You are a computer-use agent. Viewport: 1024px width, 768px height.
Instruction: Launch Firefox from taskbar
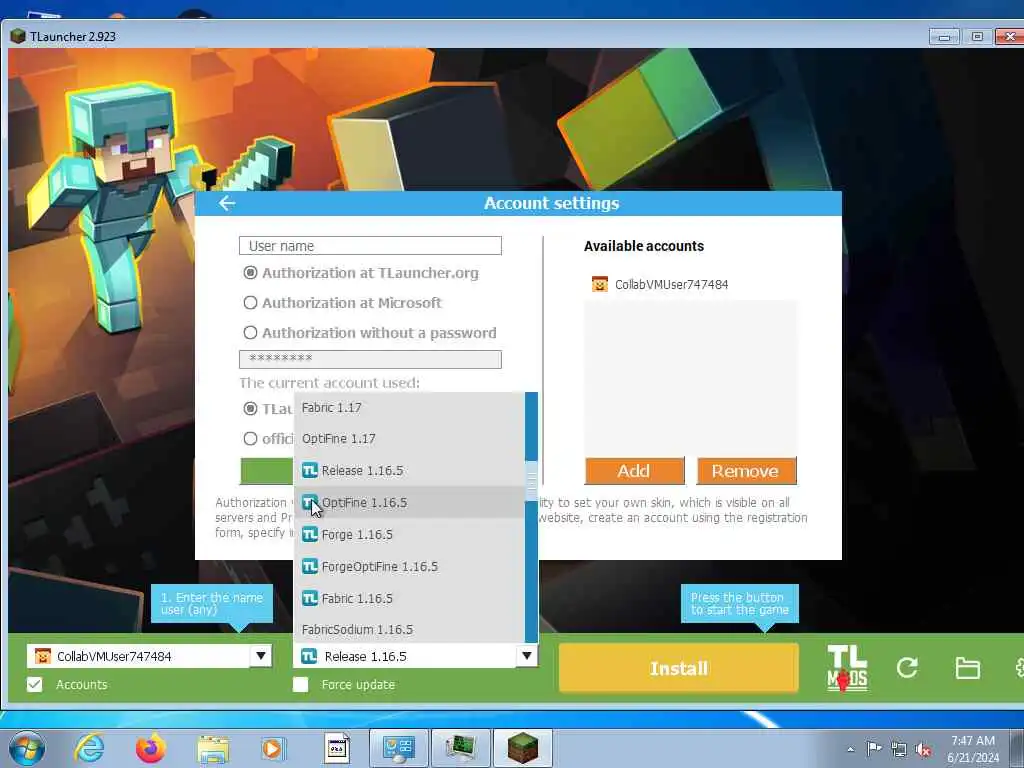coord(151,748)
